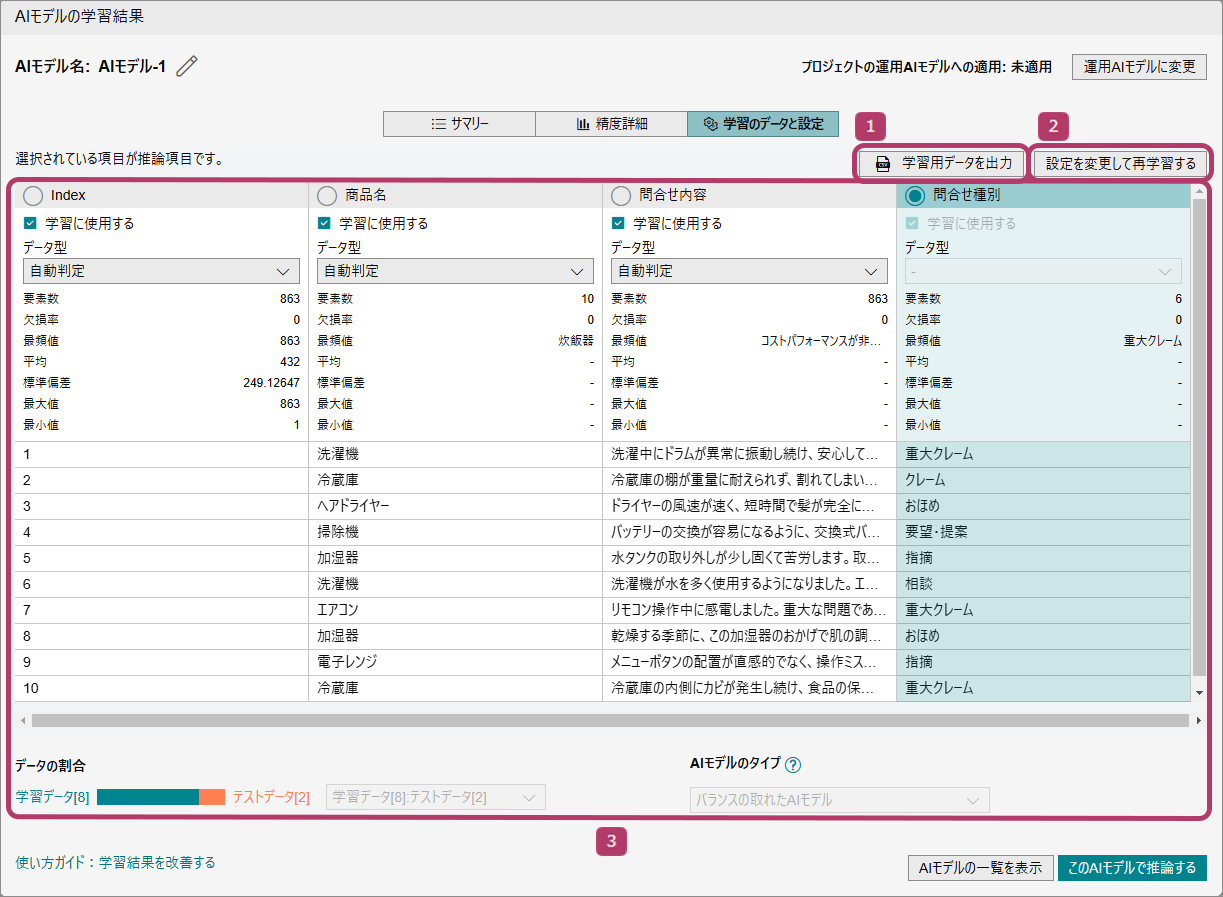Click the おほめ cell in row 3
Image resolution: width=1223 pixels, height=897 pixels.
(x=1044, y=506)
